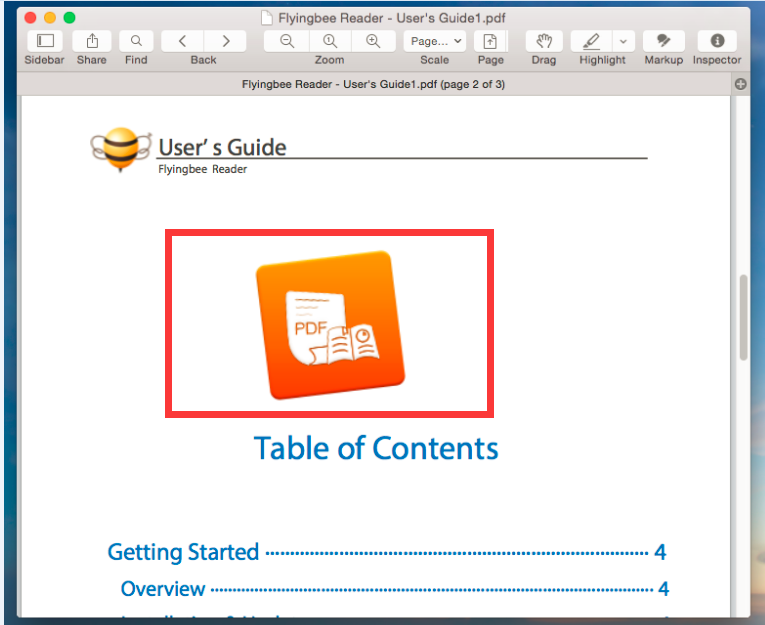Show the Inspector info panel
This screenshot has width=765, height=625.
point(717,41)
